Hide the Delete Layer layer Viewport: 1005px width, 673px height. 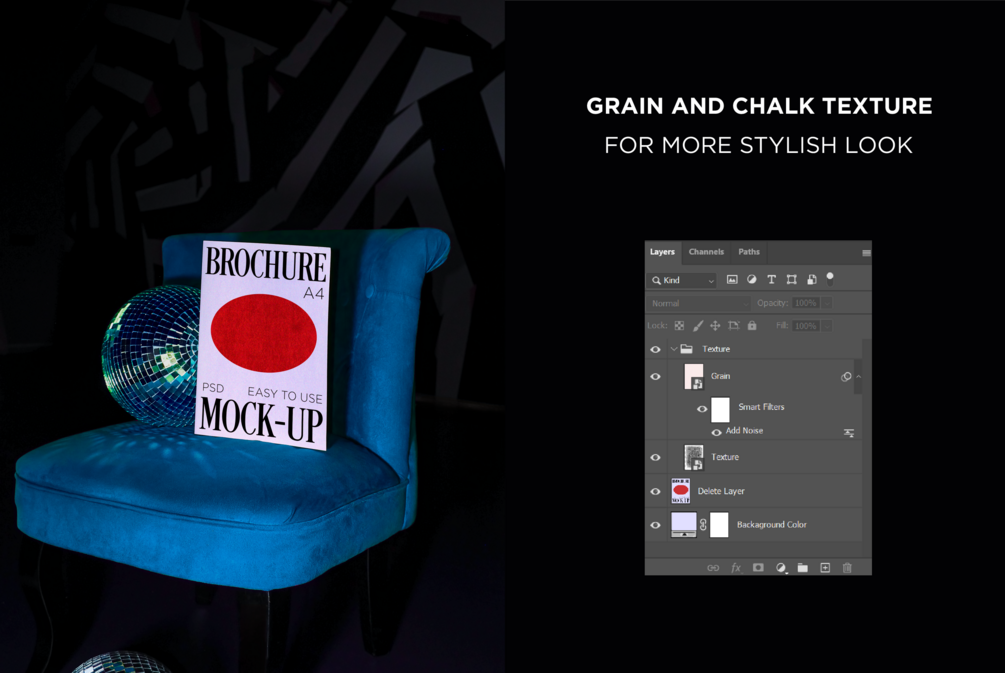[655, 492]
